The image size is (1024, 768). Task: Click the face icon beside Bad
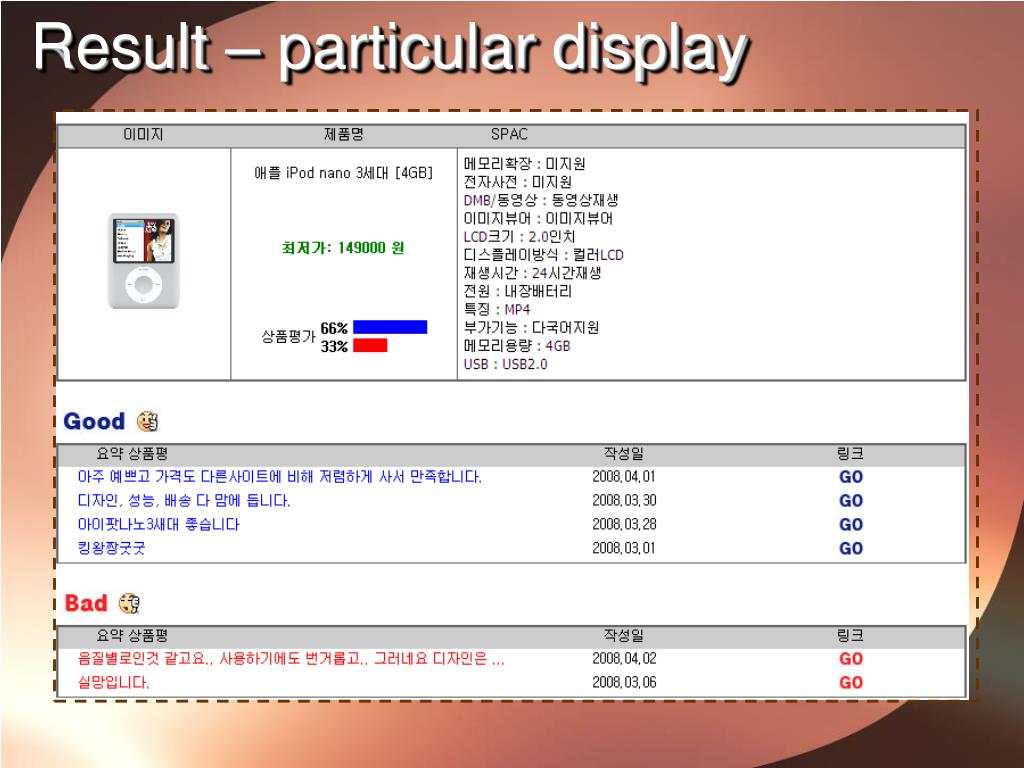click(129, 603)
